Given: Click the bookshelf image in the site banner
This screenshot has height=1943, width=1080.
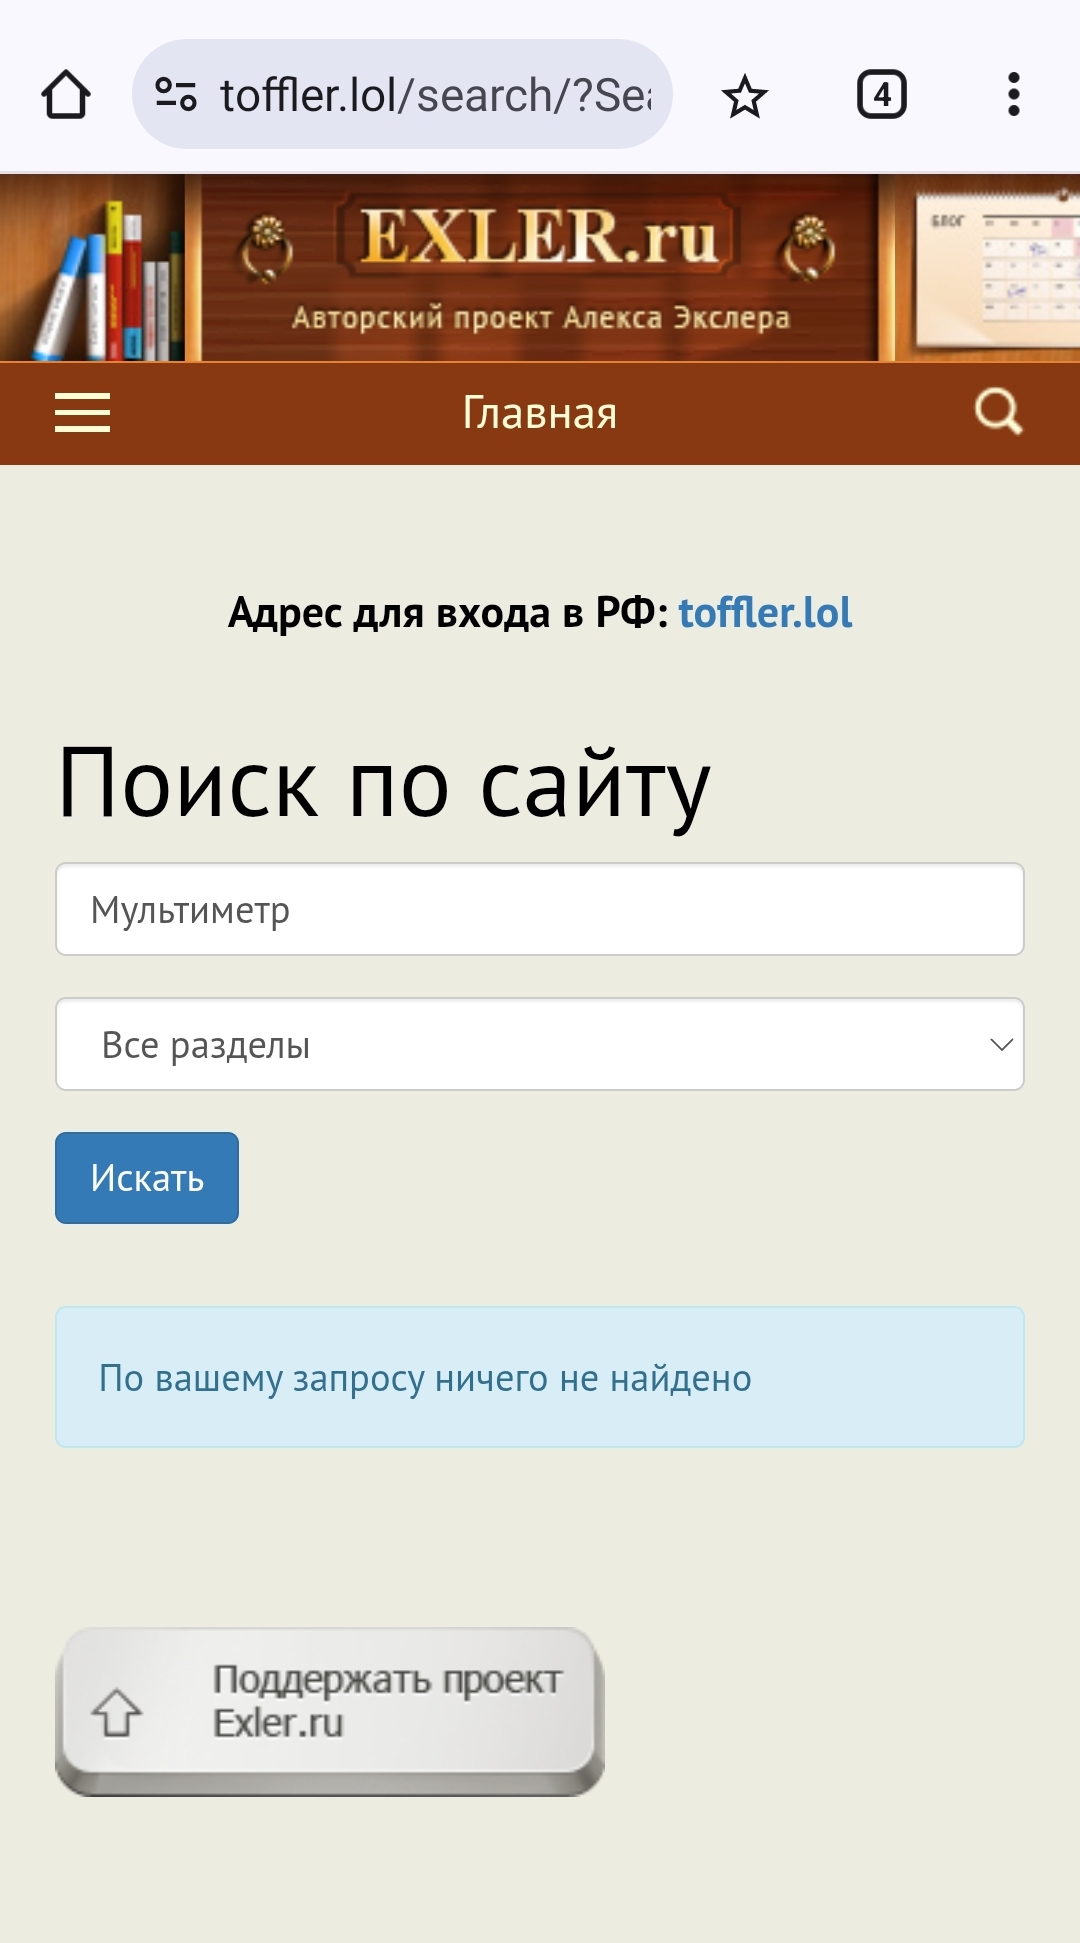Looking at the screenshot, I should coord(98,270).
